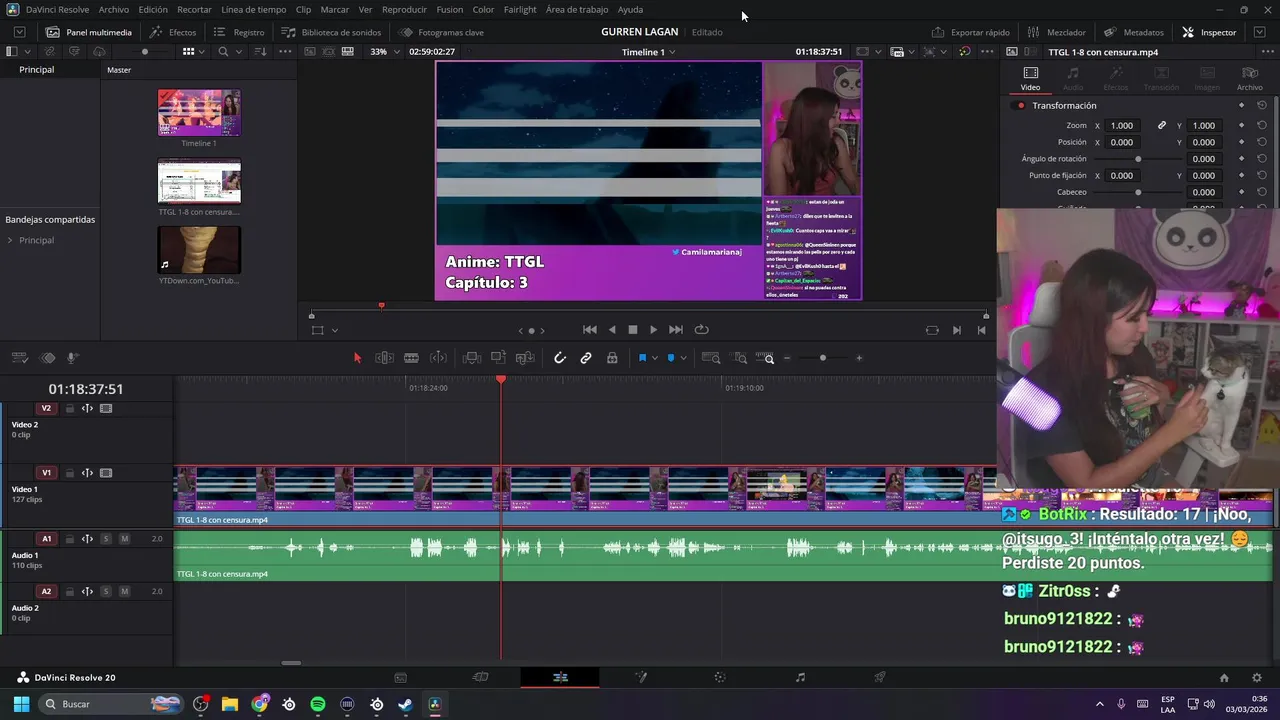Open the Biblioteca de sonidos panel
The width and height of the screenshot is (1280, 720).
pos(331,32)
